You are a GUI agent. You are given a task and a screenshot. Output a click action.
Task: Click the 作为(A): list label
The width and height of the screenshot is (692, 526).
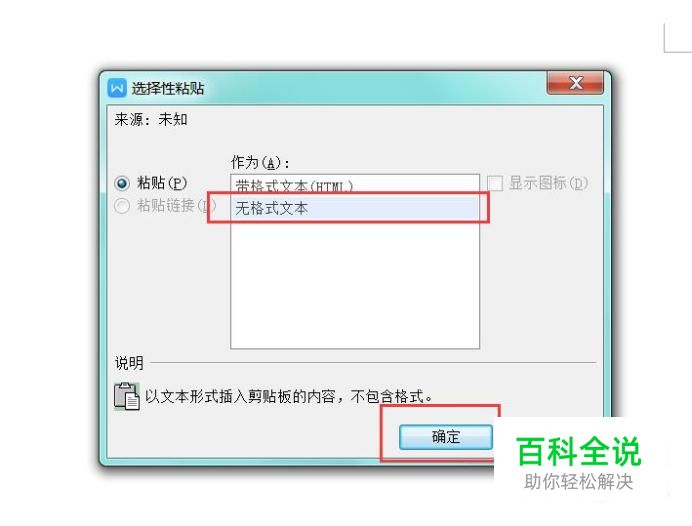point(260,162)
